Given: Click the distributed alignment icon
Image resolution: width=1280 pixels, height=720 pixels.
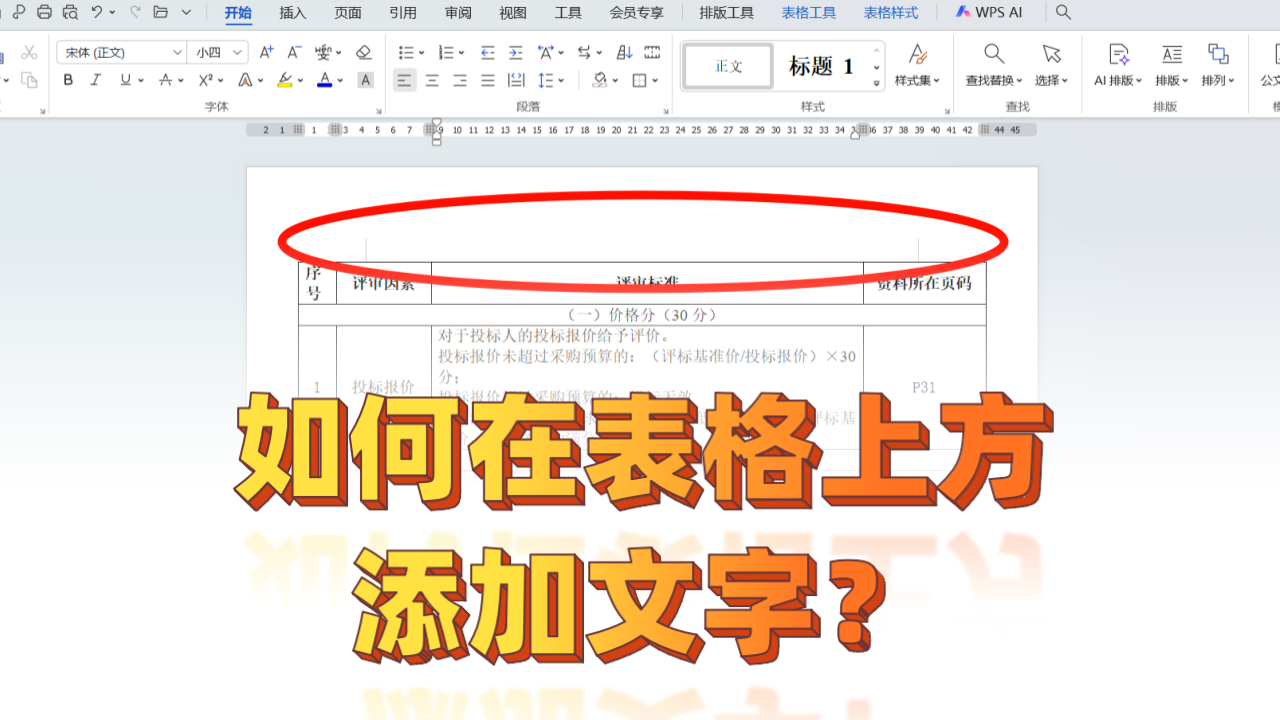Looking at the screenshot, I should [516, 80].
